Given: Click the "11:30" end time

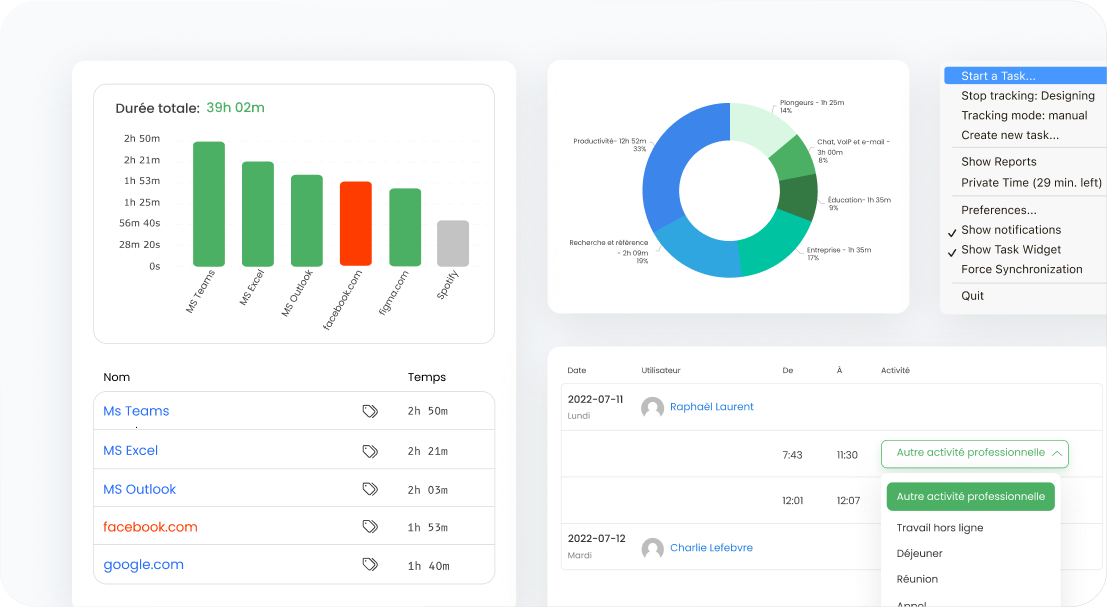Looking at the screenshot, I should [x=847, y=455].
